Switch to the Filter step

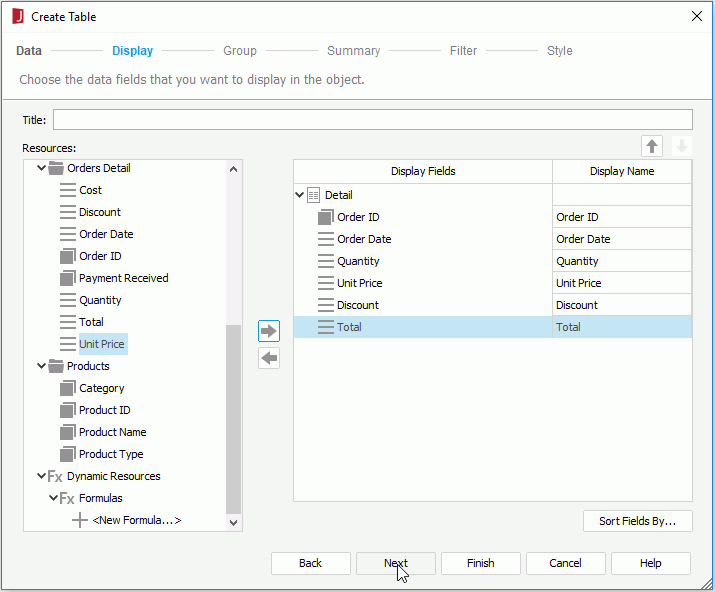(x=463, y=51)
